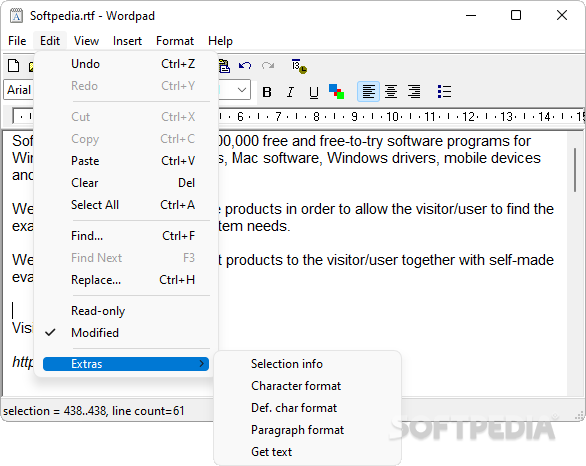Click the New document icon
The width and height of the screenshot is (586, 466).
coord(14,66)
